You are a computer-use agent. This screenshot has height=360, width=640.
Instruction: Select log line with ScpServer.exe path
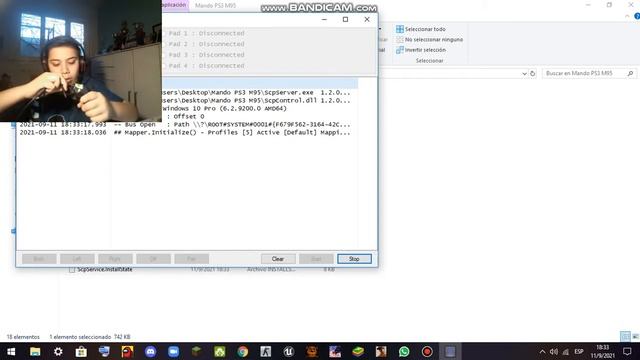point(256,92)
